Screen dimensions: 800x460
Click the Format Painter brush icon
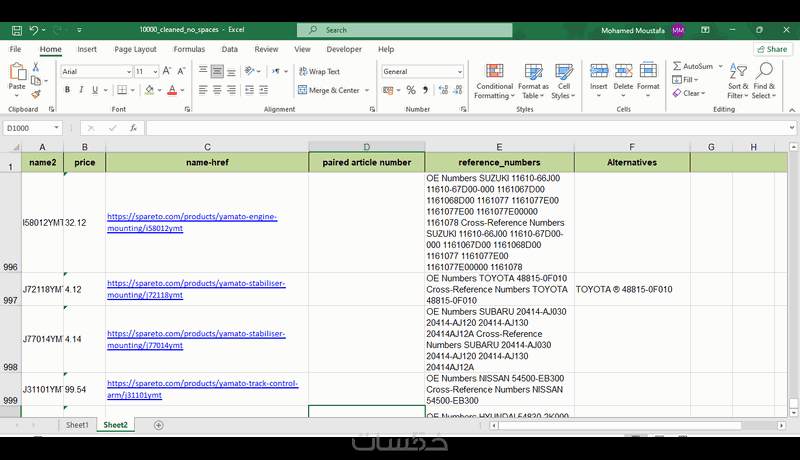coord(36,94)
